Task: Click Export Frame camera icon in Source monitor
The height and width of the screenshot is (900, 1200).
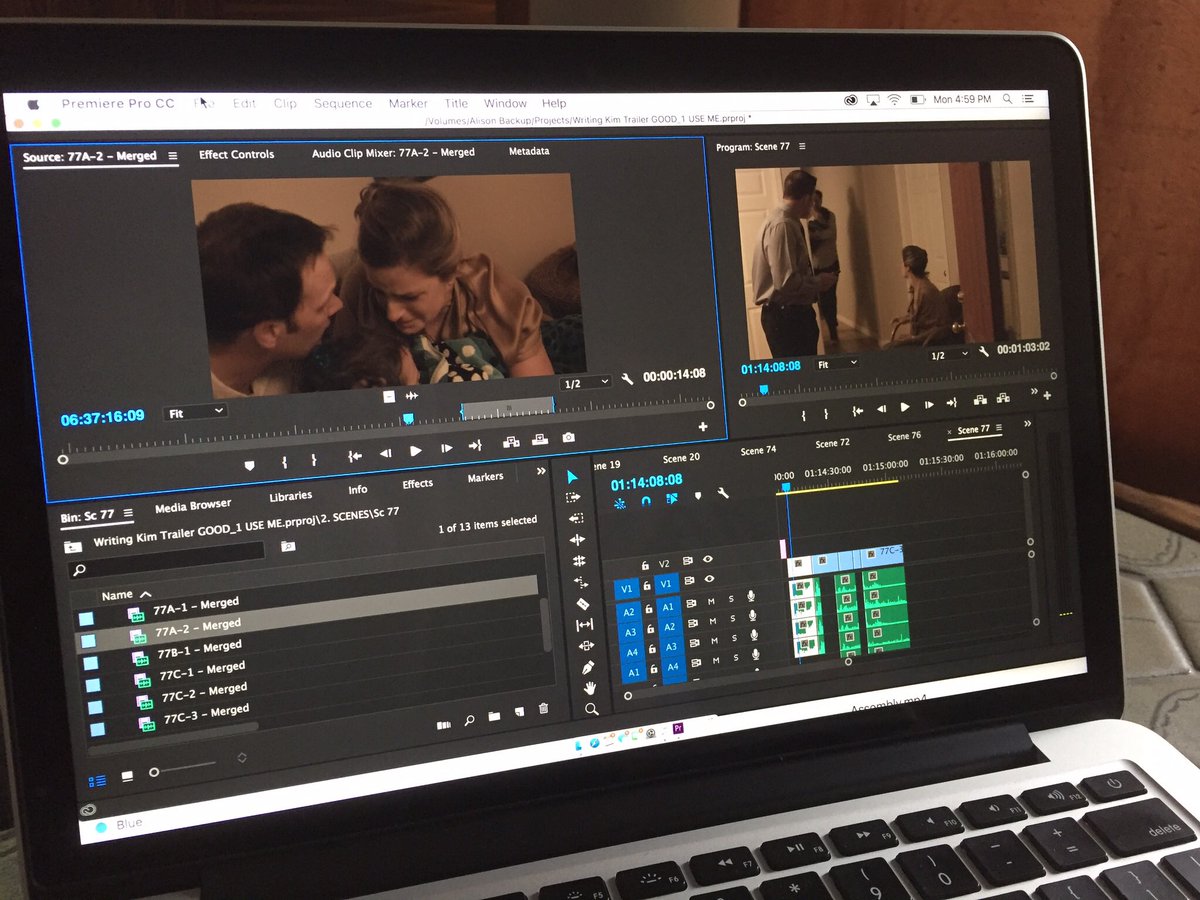Action: pos(568,439)
